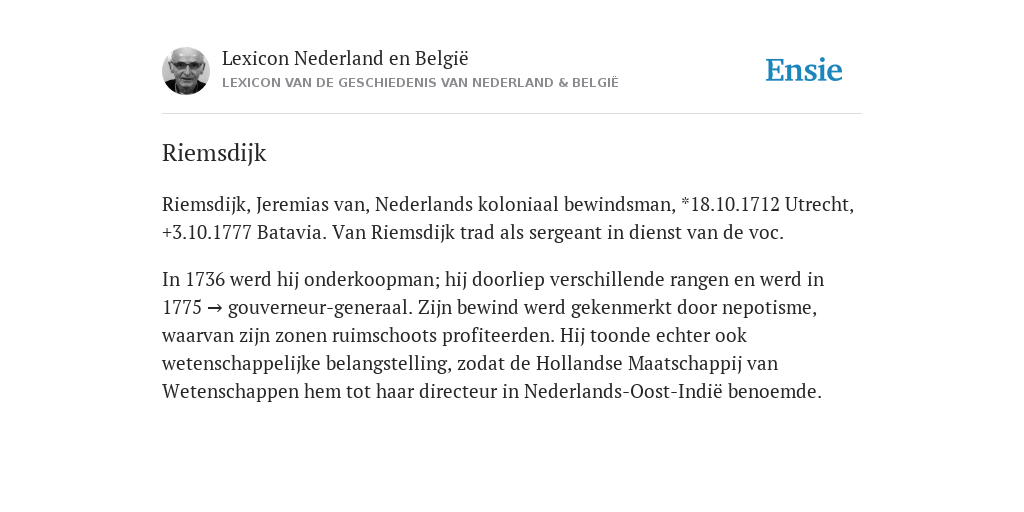Click the author's round avatar photo
Screen dimensions: 1024x512
pos(186,71)
